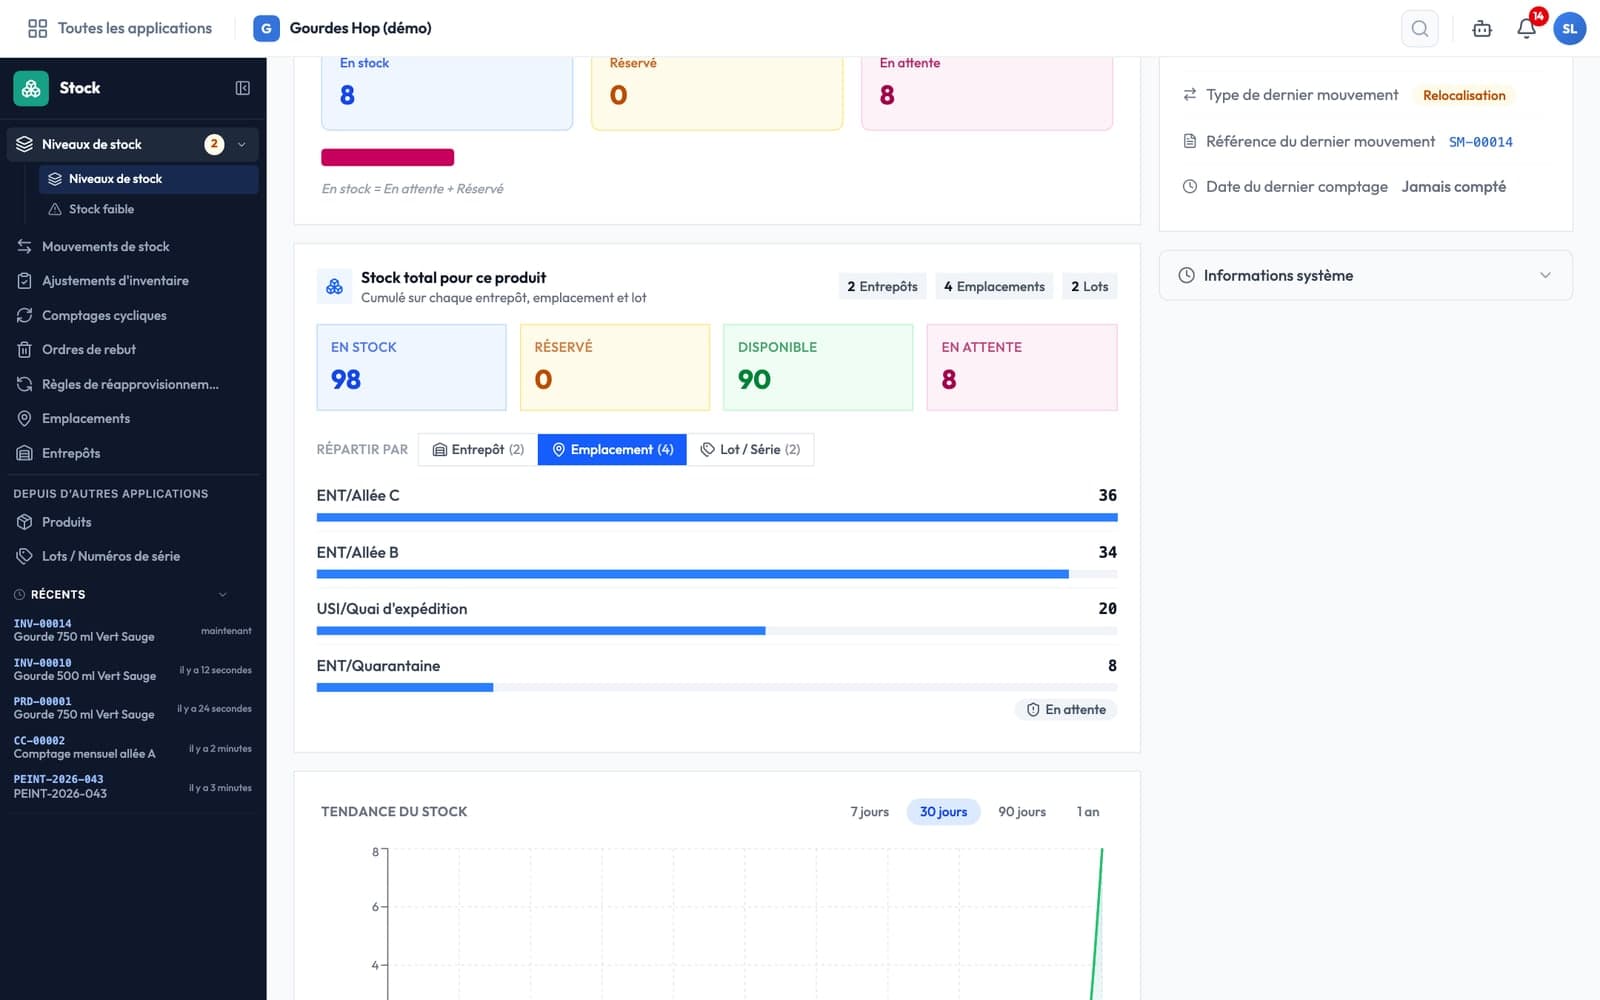Click the Toutes les applications grid icon
Image resolution: width=1600 pixels, height=1000 pixels.
click(37, 28)
